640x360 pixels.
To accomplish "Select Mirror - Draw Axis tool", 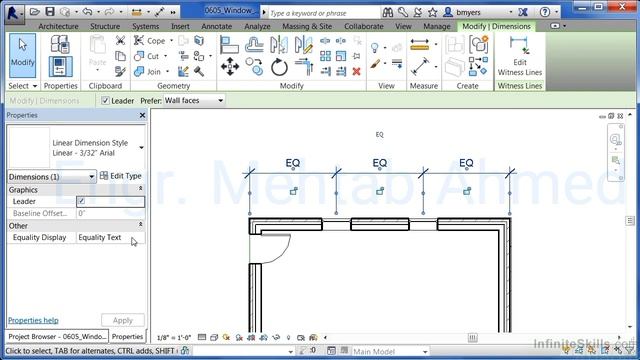I will (x=304, y=45).
